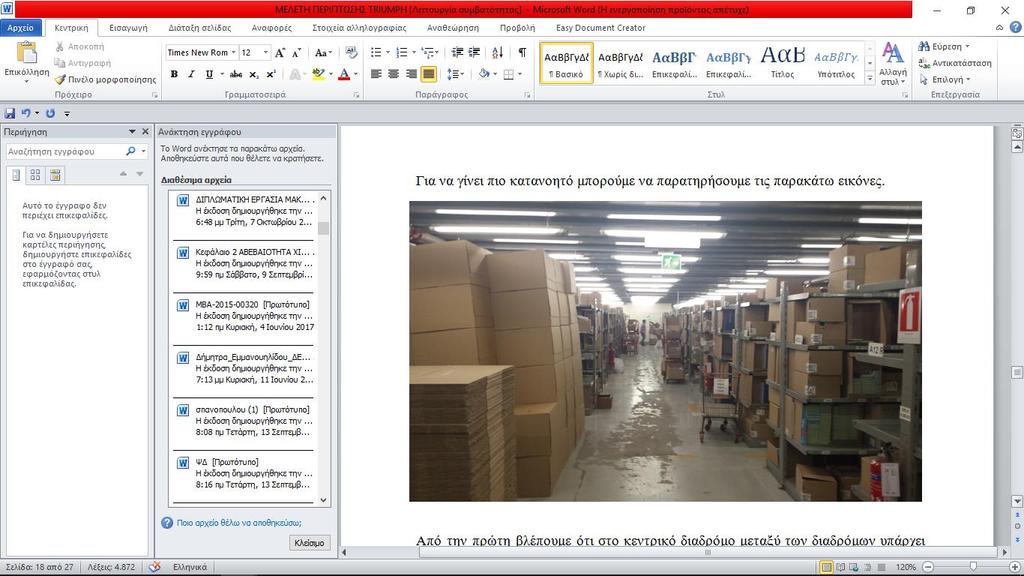The image size is (1024, 576).
Task: Redo the last action
Action: (x=50, y=113)
